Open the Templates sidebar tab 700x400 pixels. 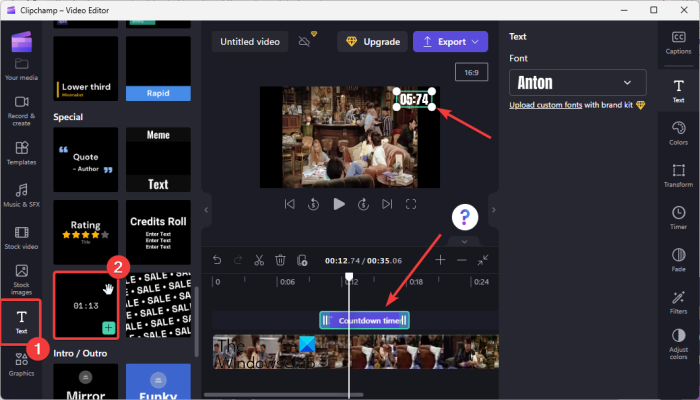click(x=21, y=153)
